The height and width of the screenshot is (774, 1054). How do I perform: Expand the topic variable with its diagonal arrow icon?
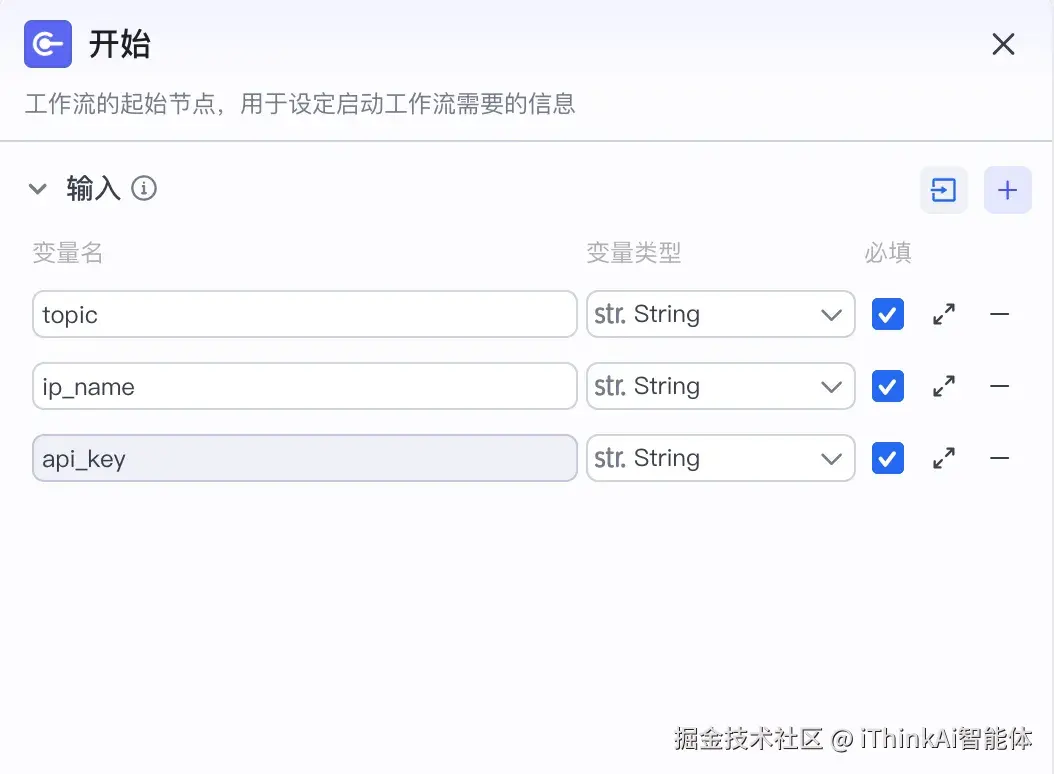(943, 314)
